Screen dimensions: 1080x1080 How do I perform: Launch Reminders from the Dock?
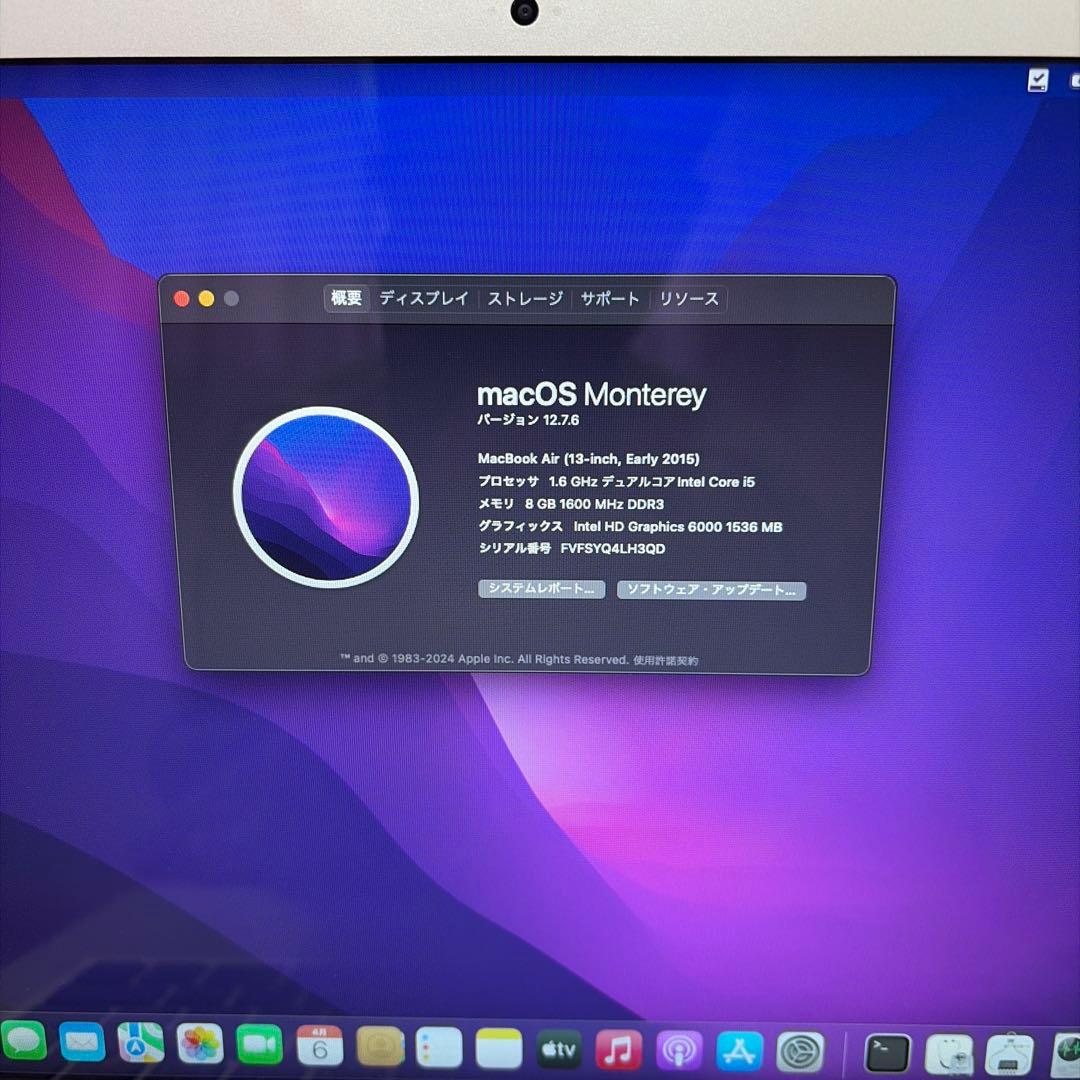tap(439, 1048)
